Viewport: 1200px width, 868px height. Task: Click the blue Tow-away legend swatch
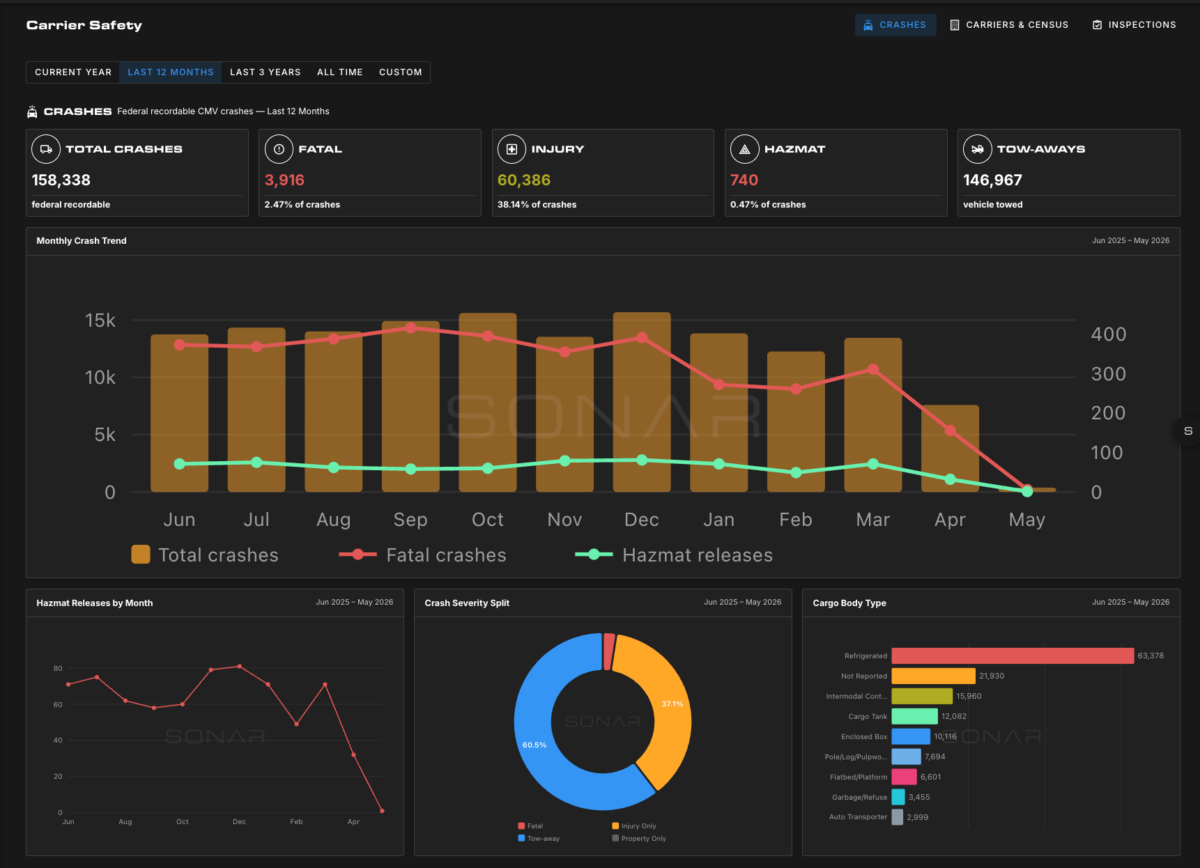click(521, 838)
